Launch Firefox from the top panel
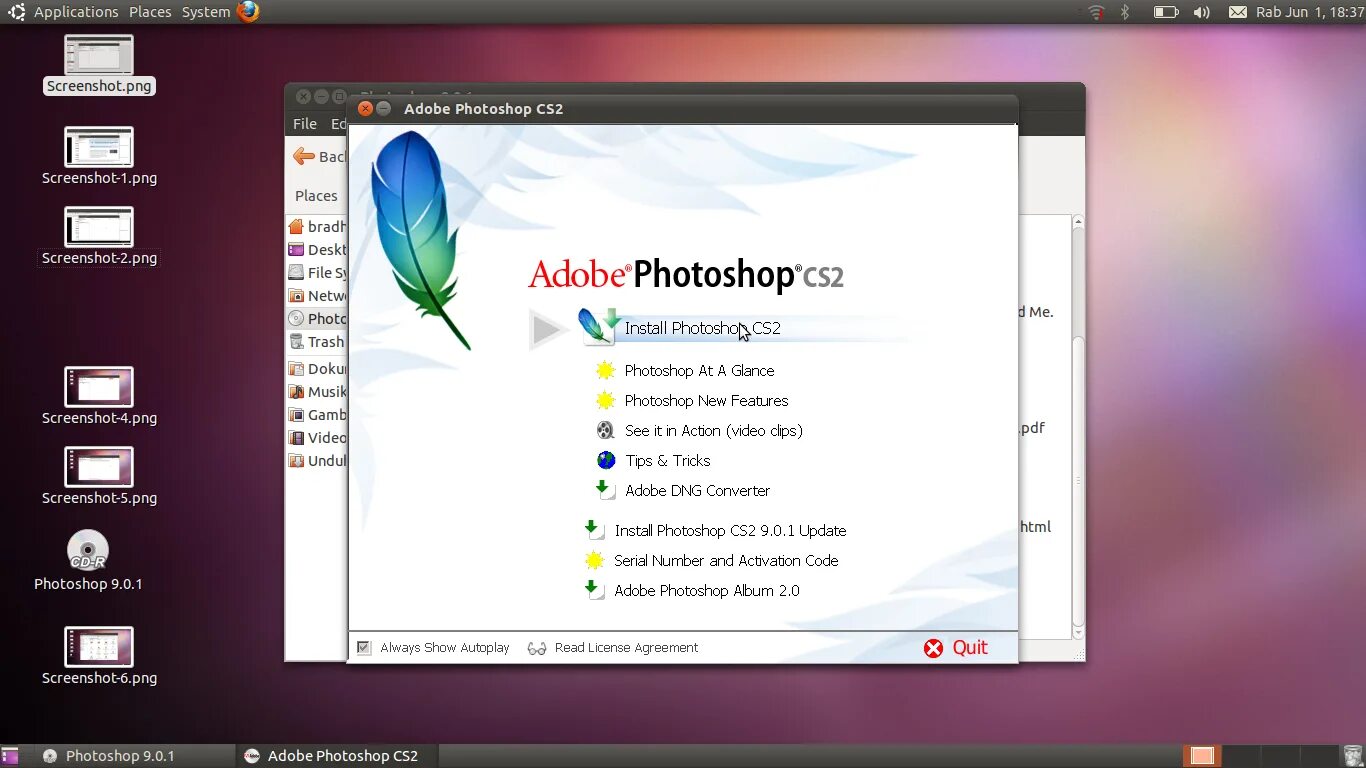 tap(248, 12)
